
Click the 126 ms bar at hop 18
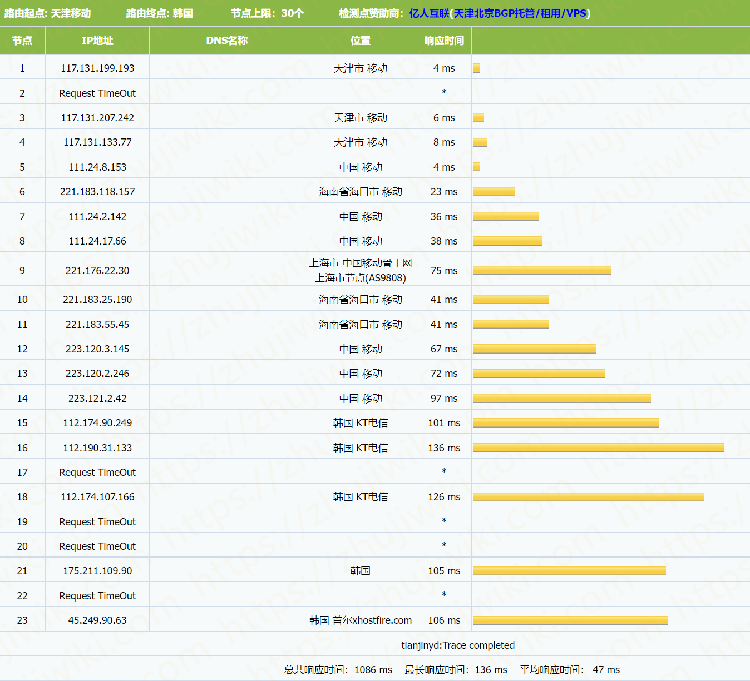point(587,497)
